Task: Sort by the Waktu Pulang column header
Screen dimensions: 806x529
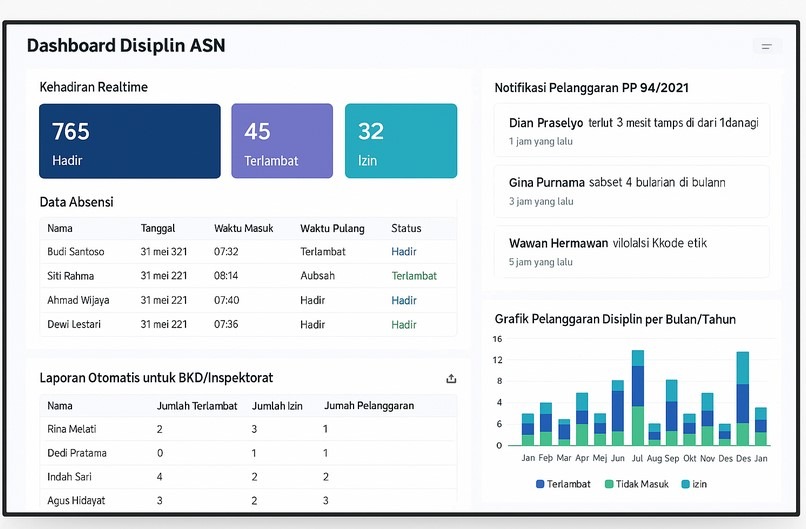Action: click(x=332, y=228)
